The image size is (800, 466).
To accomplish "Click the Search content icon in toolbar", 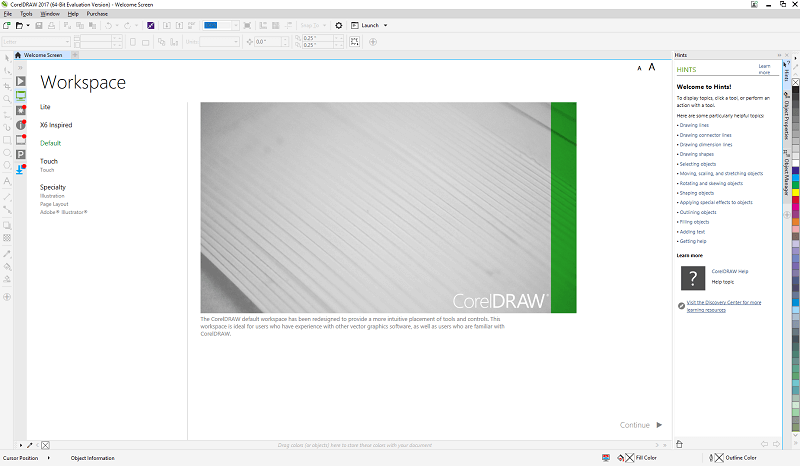I will pos(151,25).
